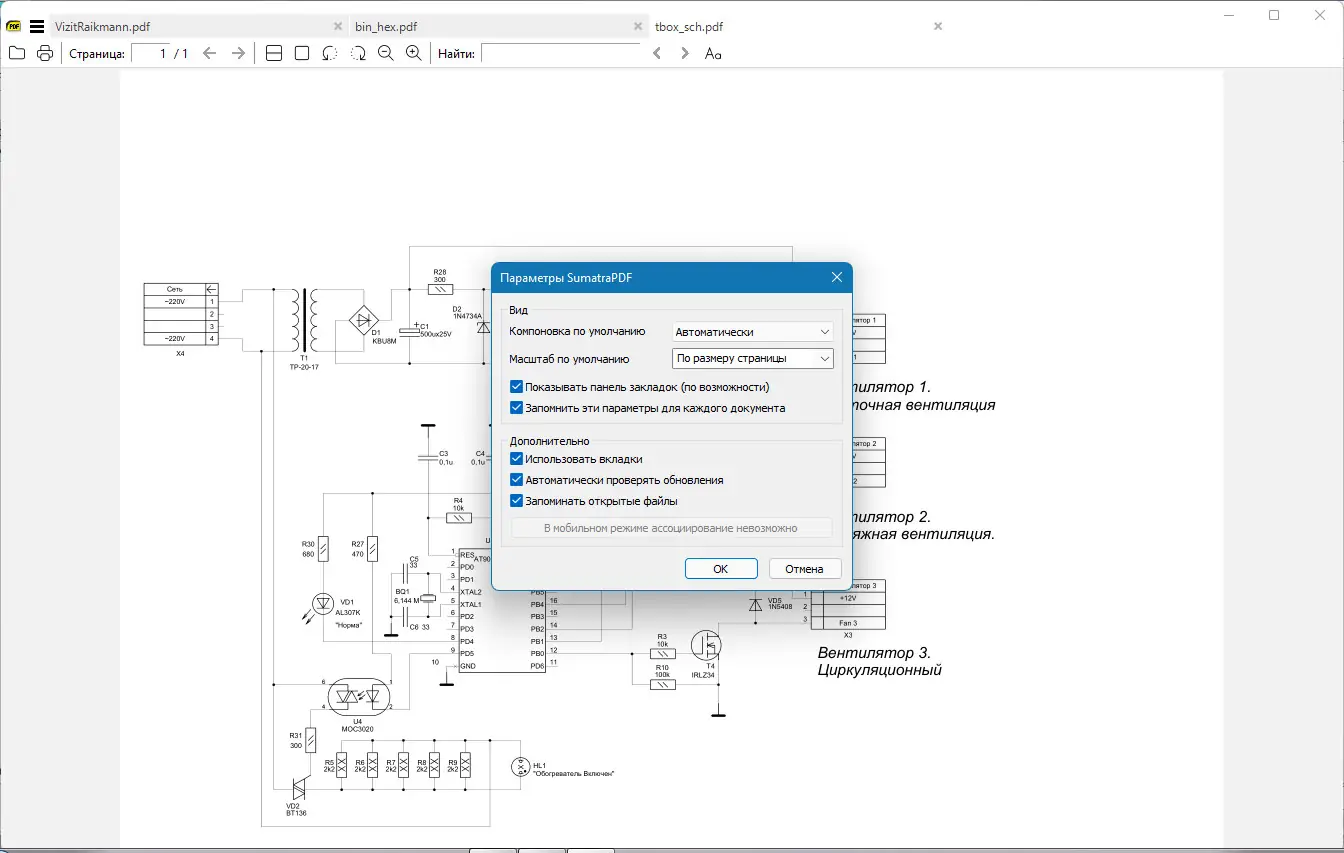
Task: Switch to the VizitRaikmann.pdf tab
Action: pos(198,27)
